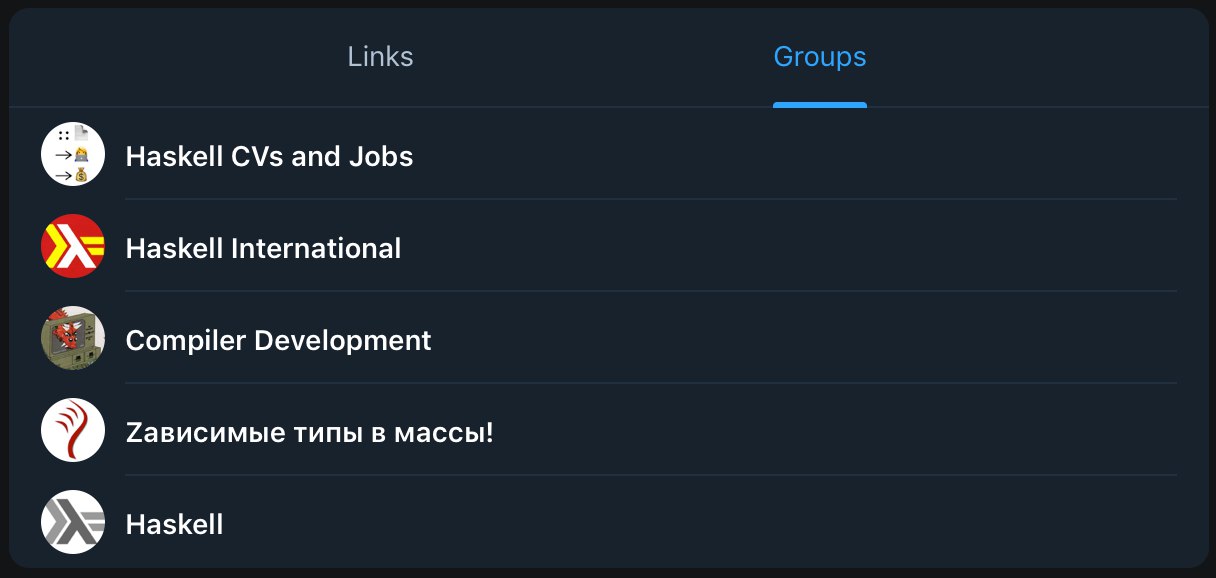Select blank space in the last Haskell row

(700, 524)
